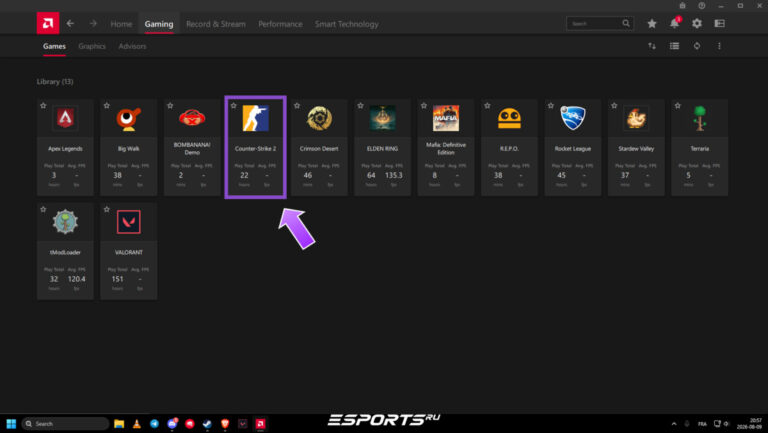This screenshot has width=768, height=433.
Task: Favorite Apex Legends with its star
Action: [43, 105]
